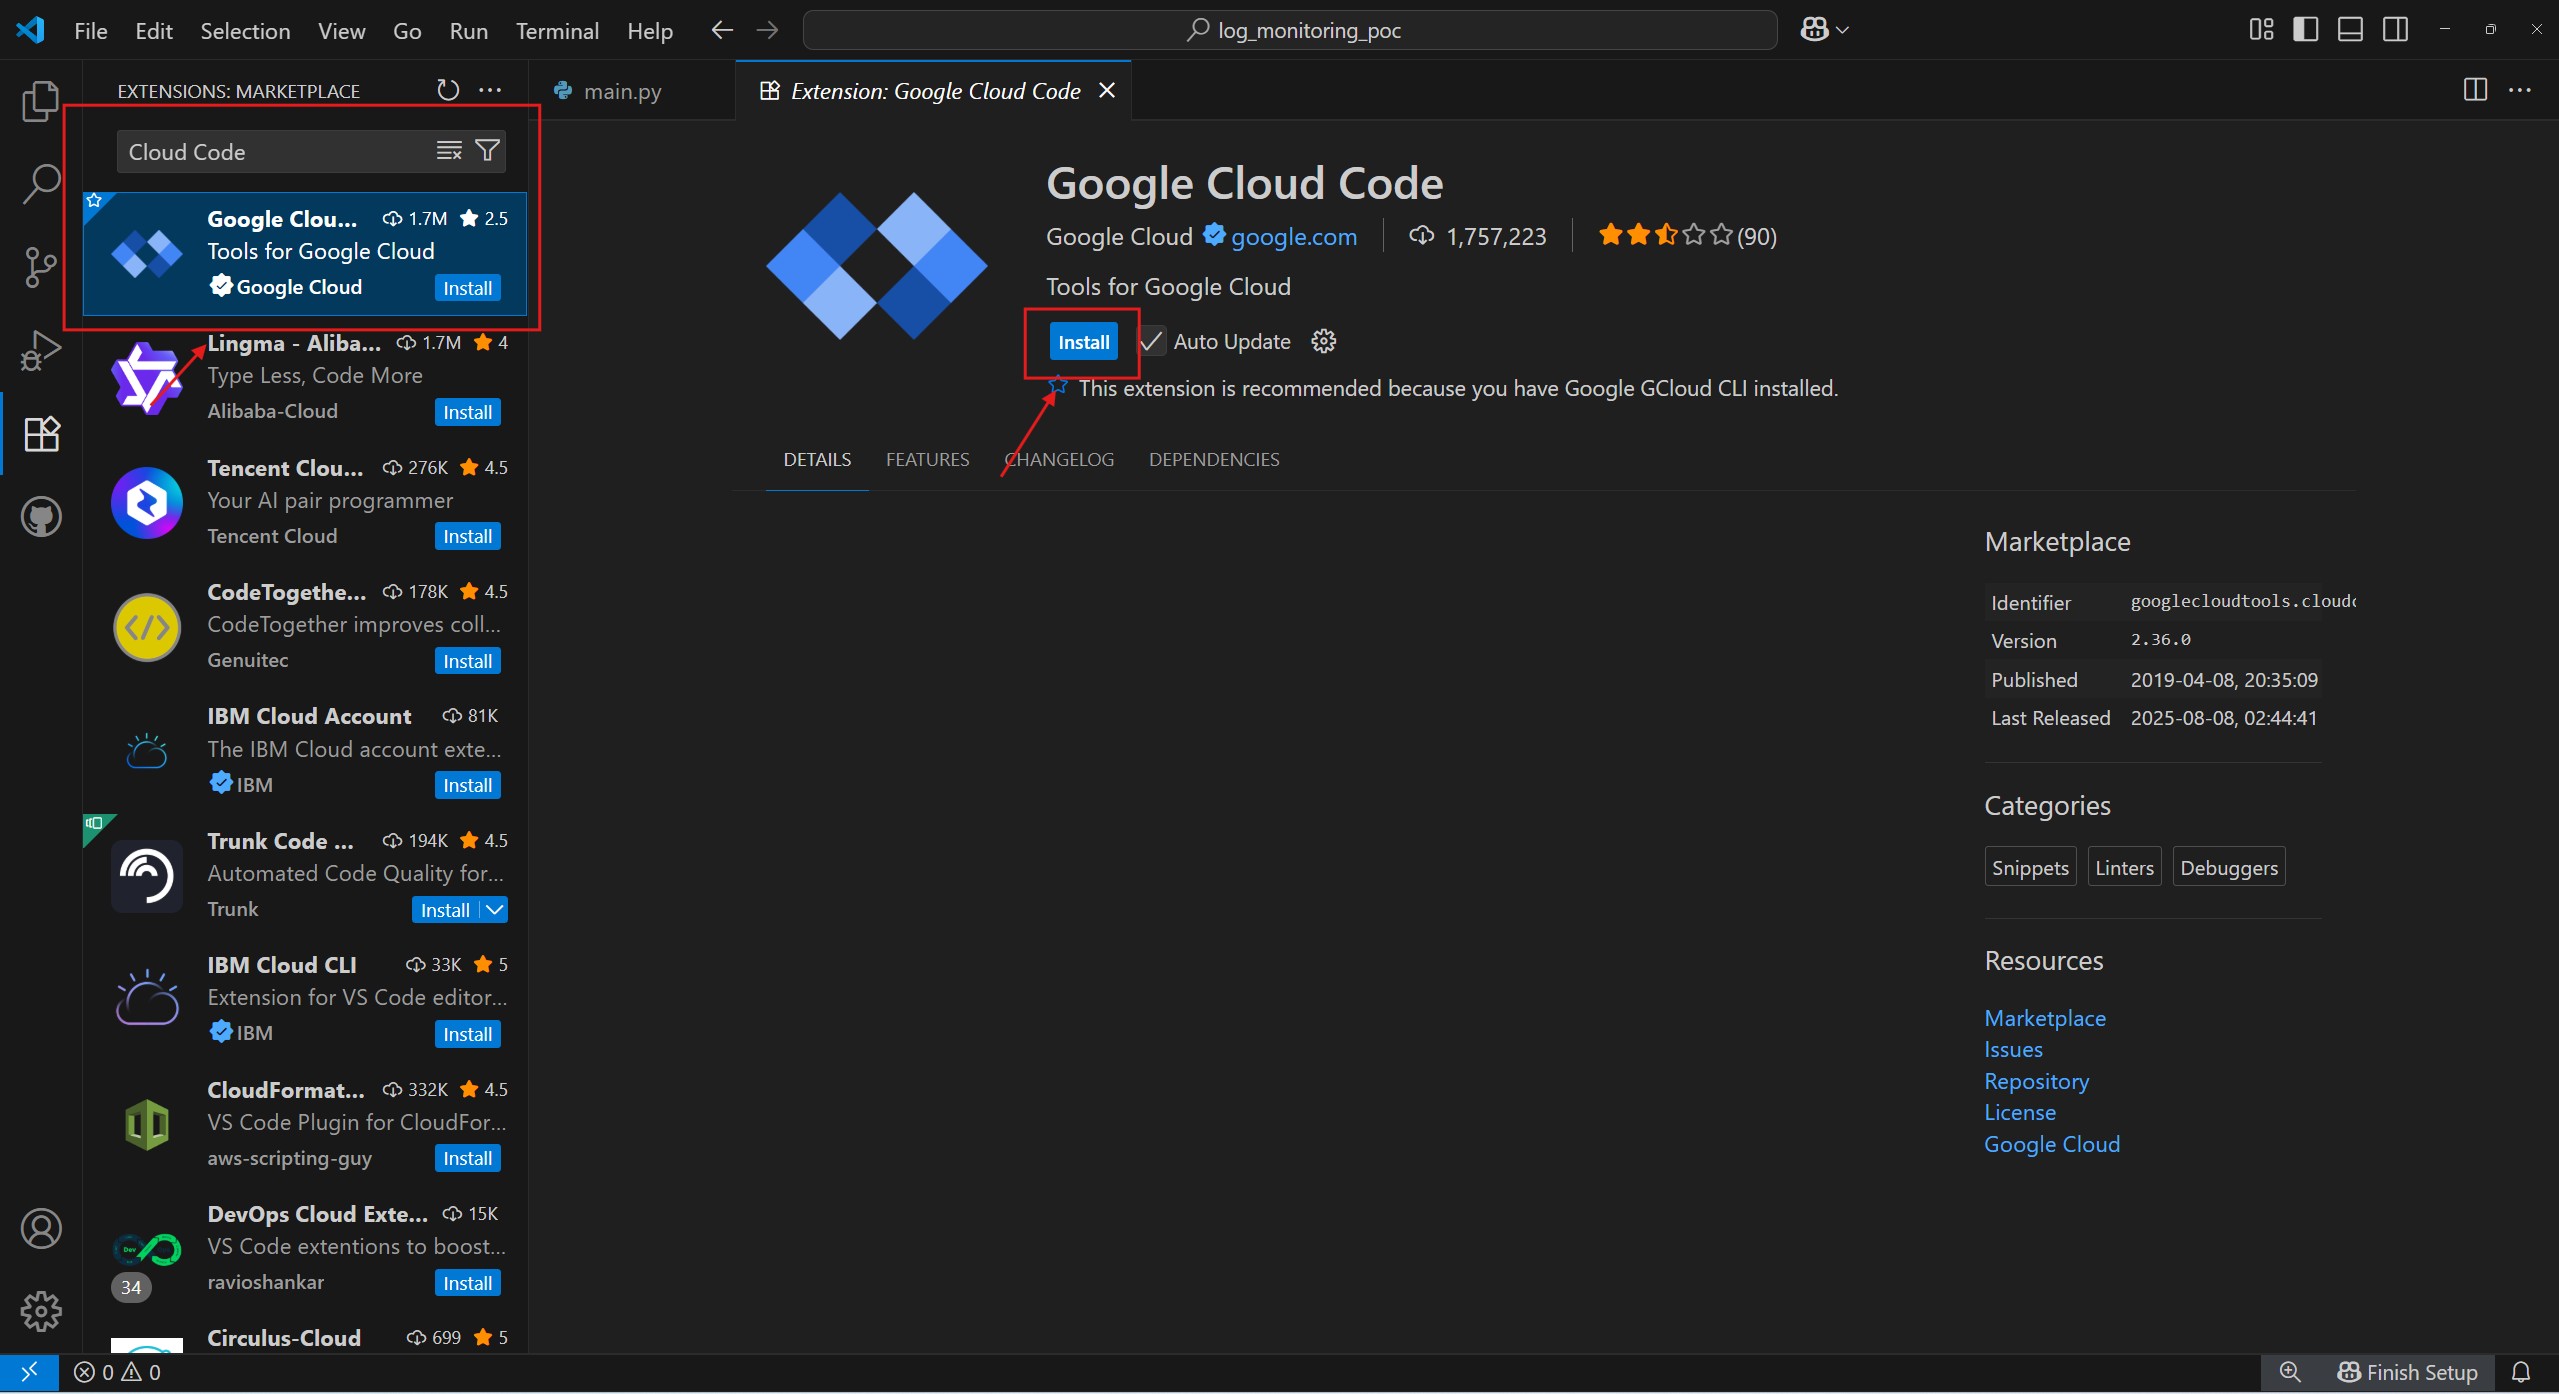This screenshot has width=2559, height=1394.
Task: Open the Search view icon
Action: tap(40, 184)
